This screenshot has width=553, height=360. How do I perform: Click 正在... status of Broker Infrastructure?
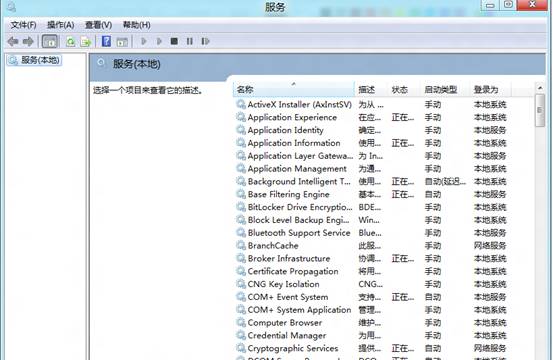[x=403, y=259]
